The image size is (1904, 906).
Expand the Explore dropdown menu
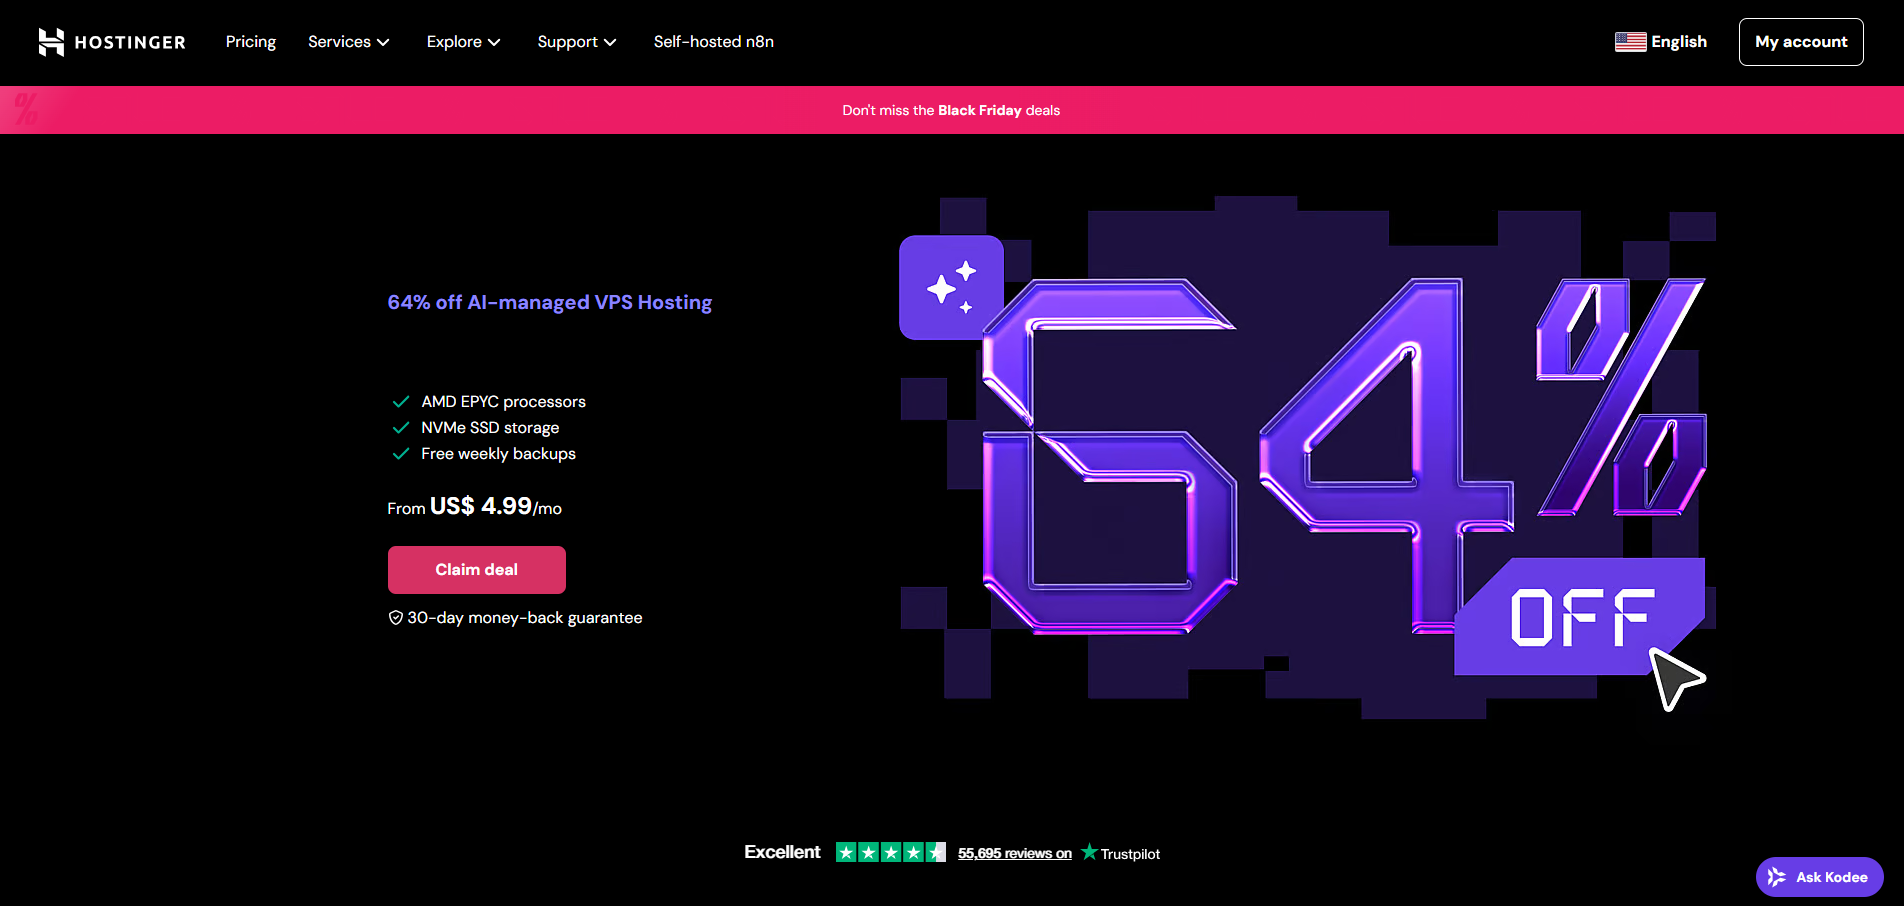[x=463, y=42]
